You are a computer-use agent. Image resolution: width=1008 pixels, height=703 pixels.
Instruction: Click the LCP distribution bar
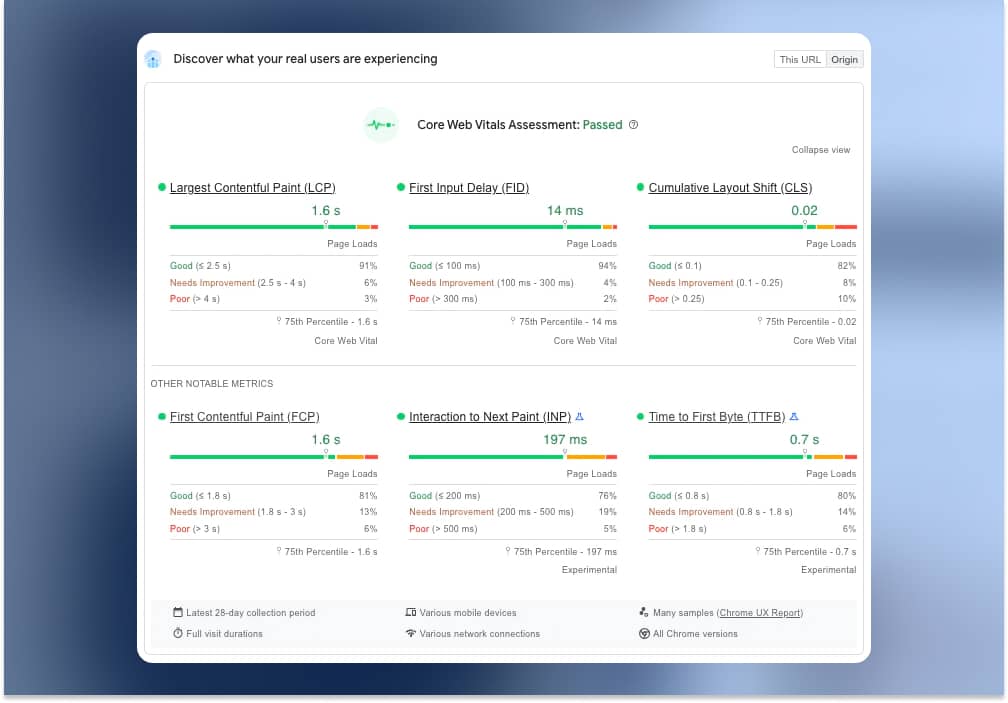point(274,227)
